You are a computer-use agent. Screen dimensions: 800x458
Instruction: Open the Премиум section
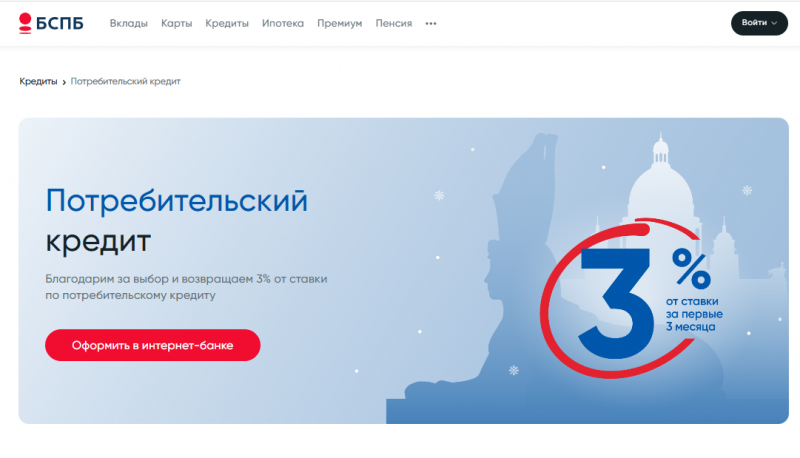pos(340,23)
